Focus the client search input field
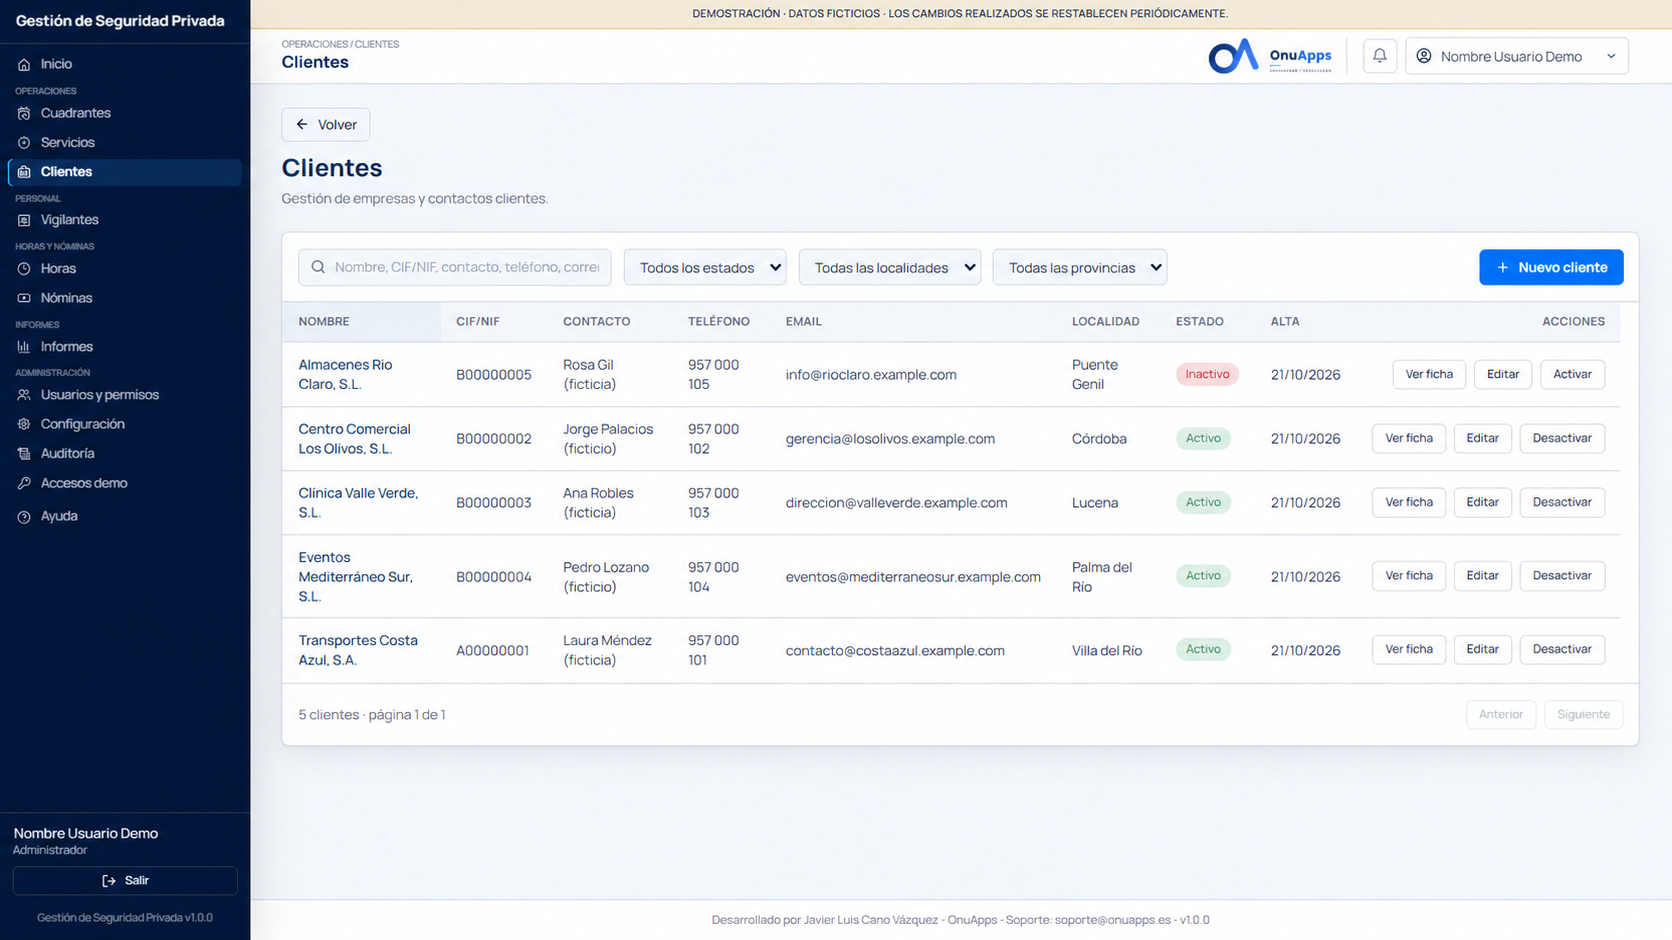 455,267
